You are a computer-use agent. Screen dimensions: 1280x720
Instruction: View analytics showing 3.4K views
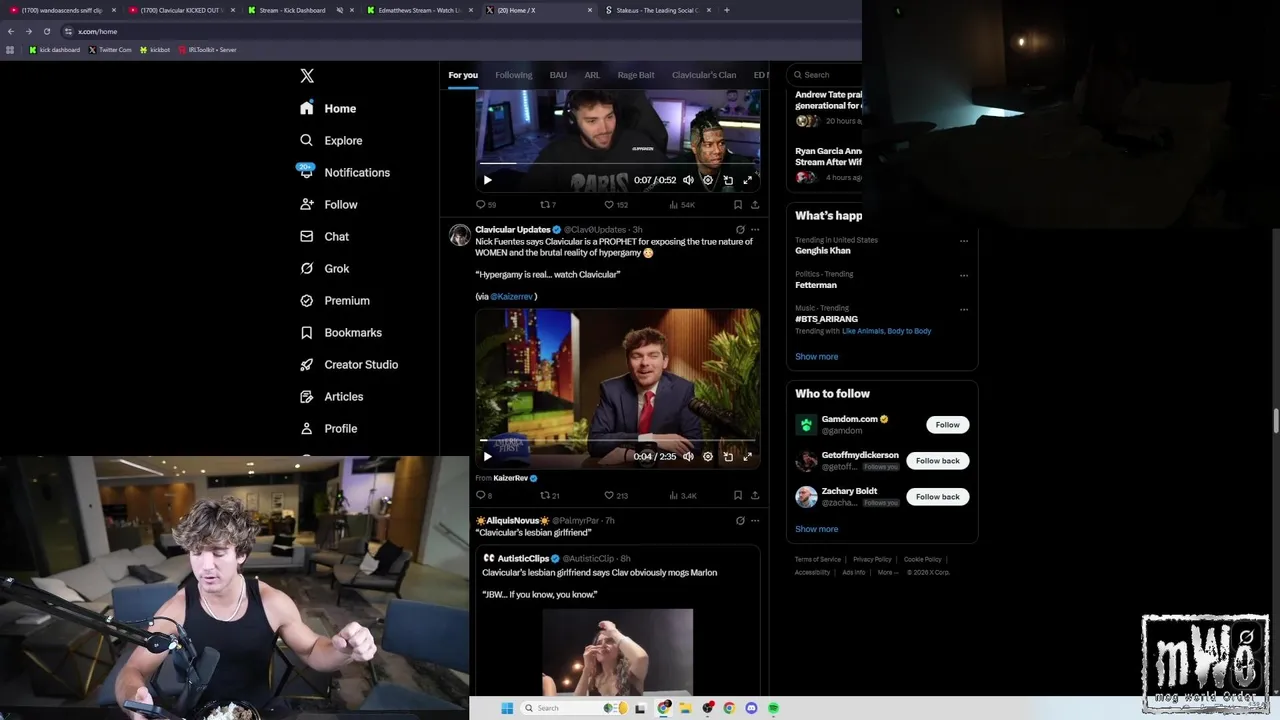682,495
